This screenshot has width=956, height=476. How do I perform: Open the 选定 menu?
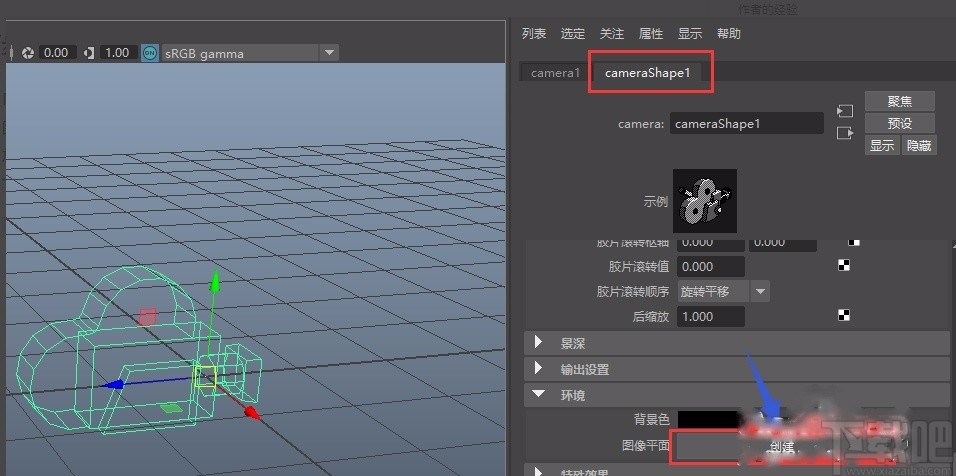click(x=573, y=34)
